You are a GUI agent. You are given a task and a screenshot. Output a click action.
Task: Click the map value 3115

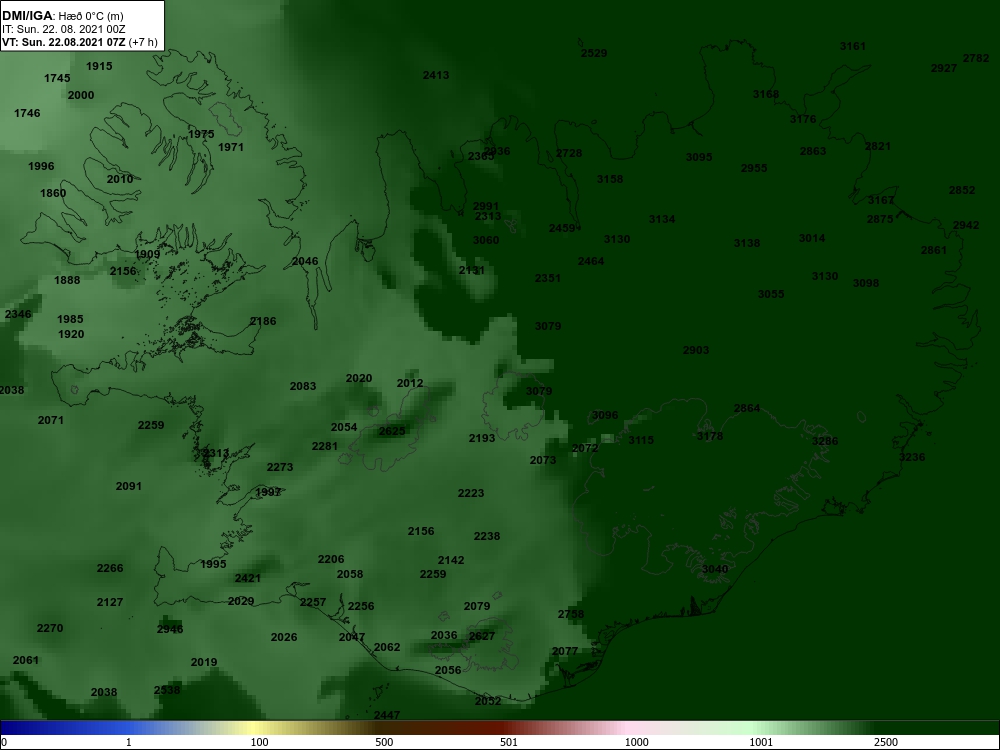click(x=641, y=441)
